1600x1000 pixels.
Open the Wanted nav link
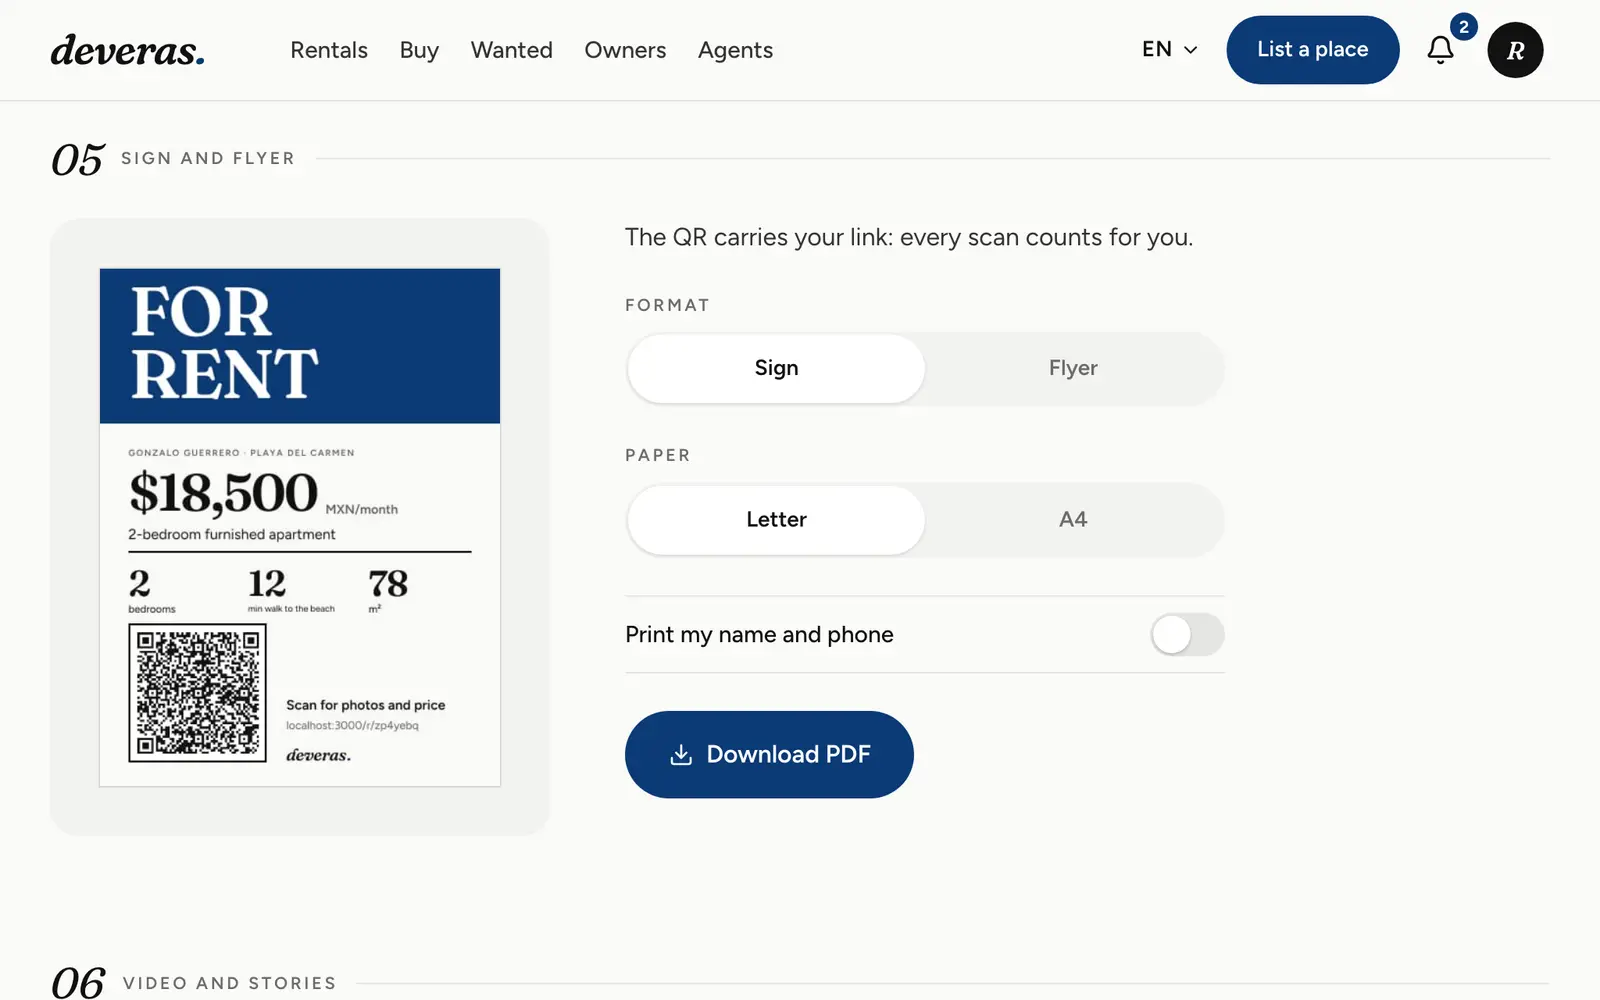(x=511, y=50)
